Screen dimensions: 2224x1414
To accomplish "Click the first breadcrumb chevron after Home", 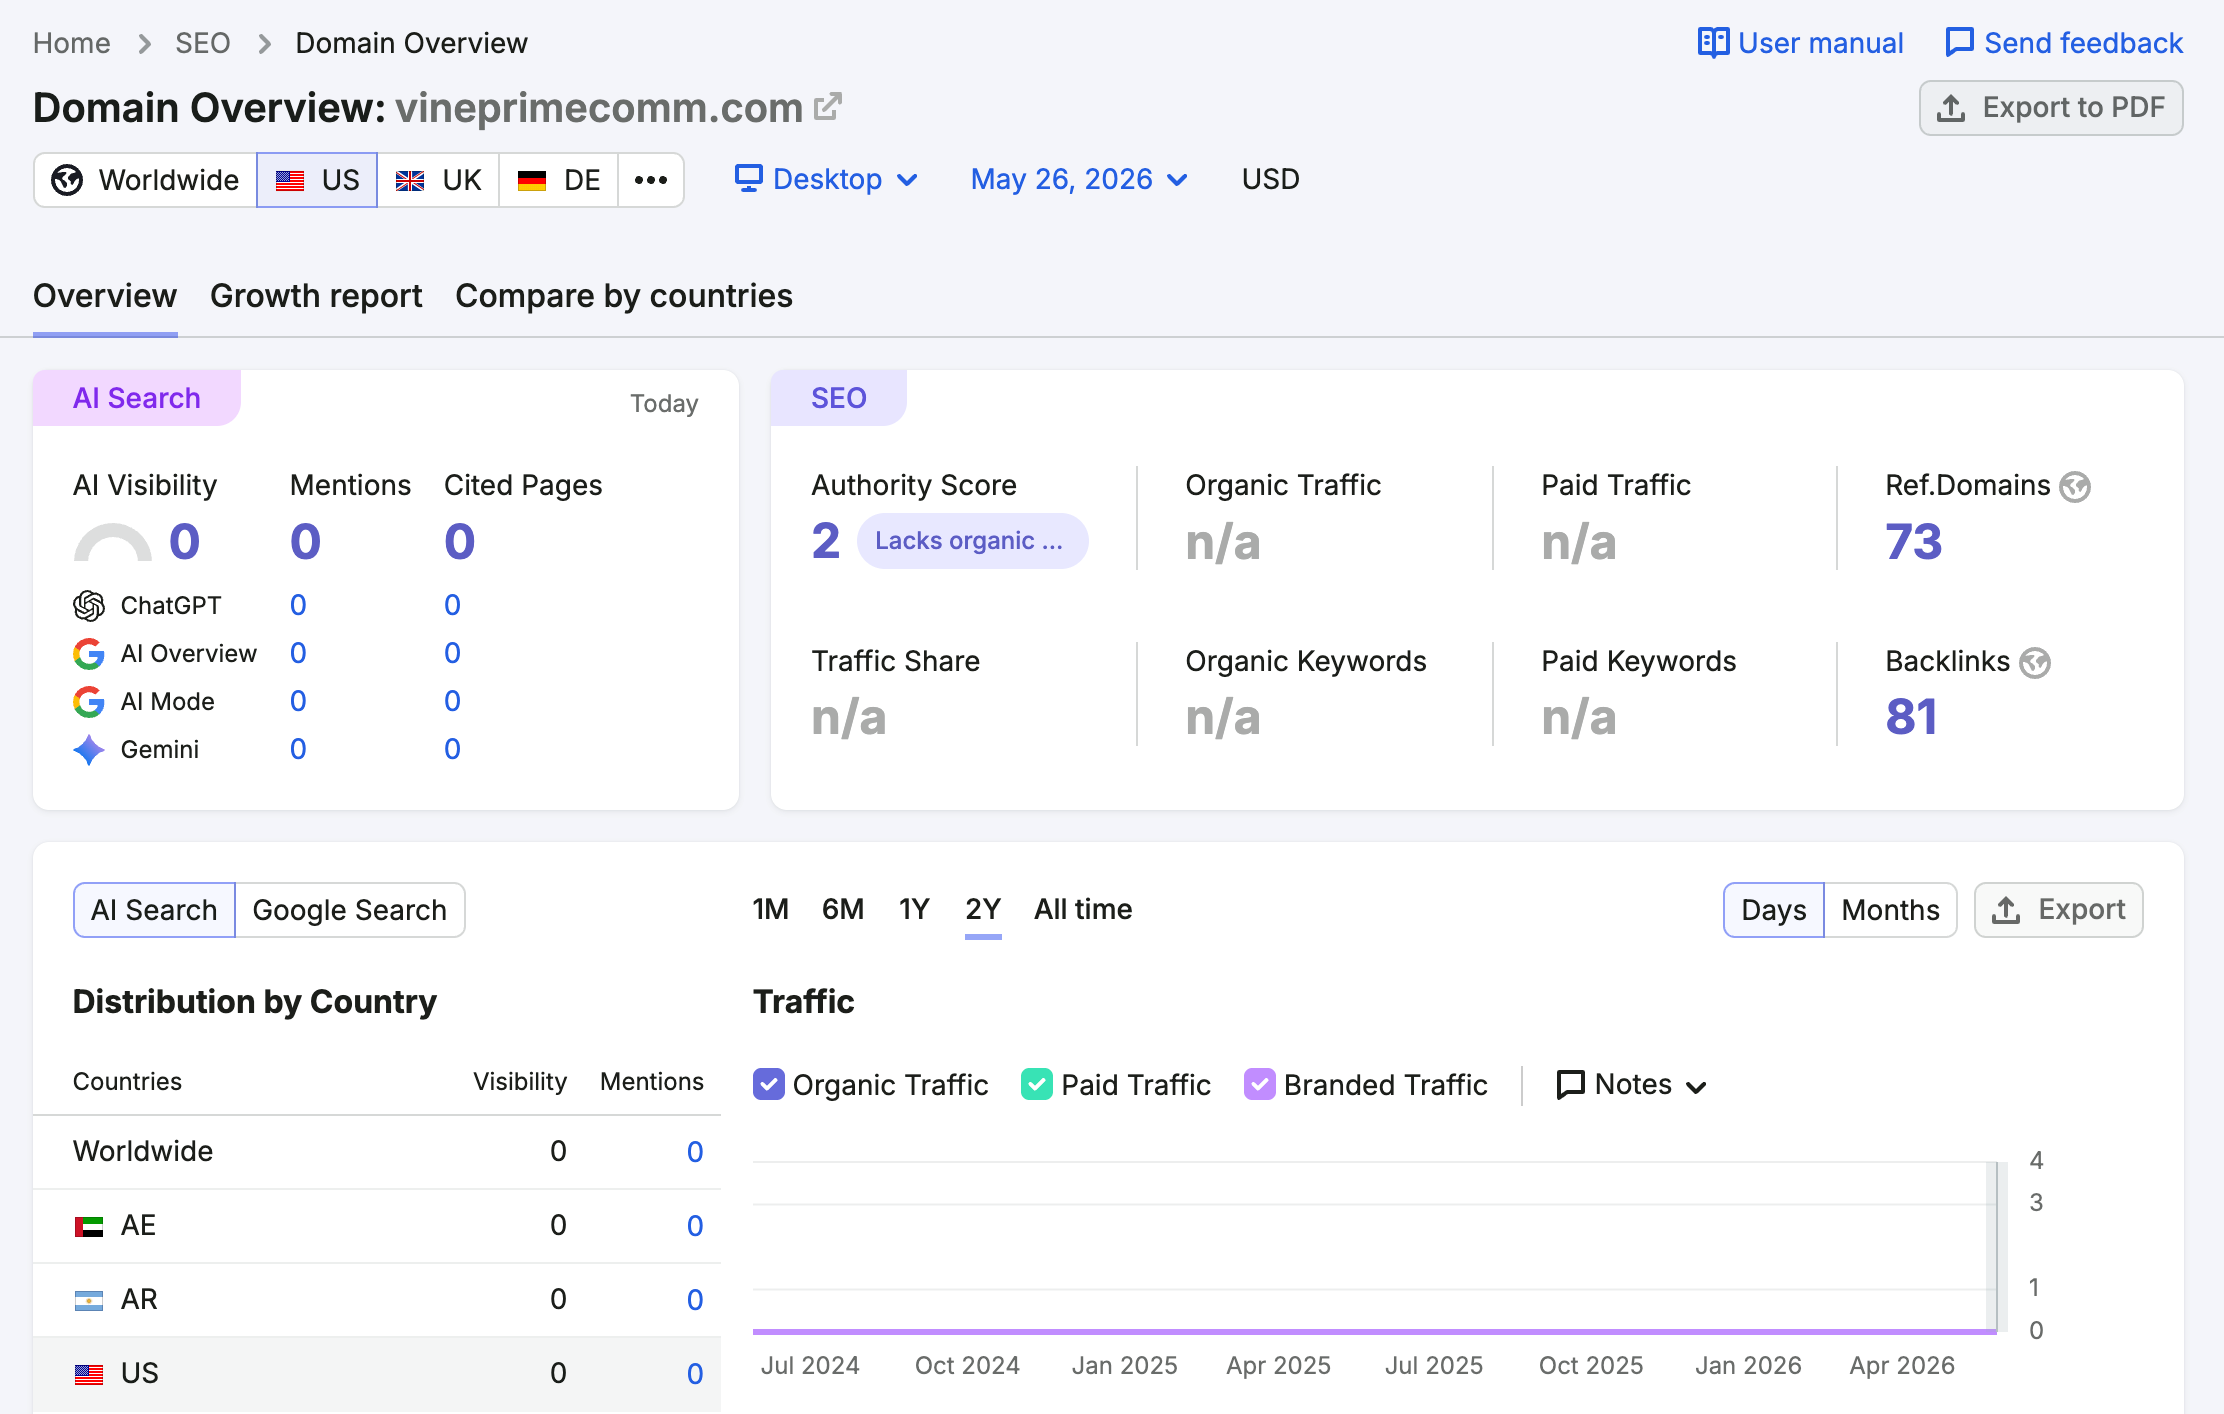I will 145,44.
